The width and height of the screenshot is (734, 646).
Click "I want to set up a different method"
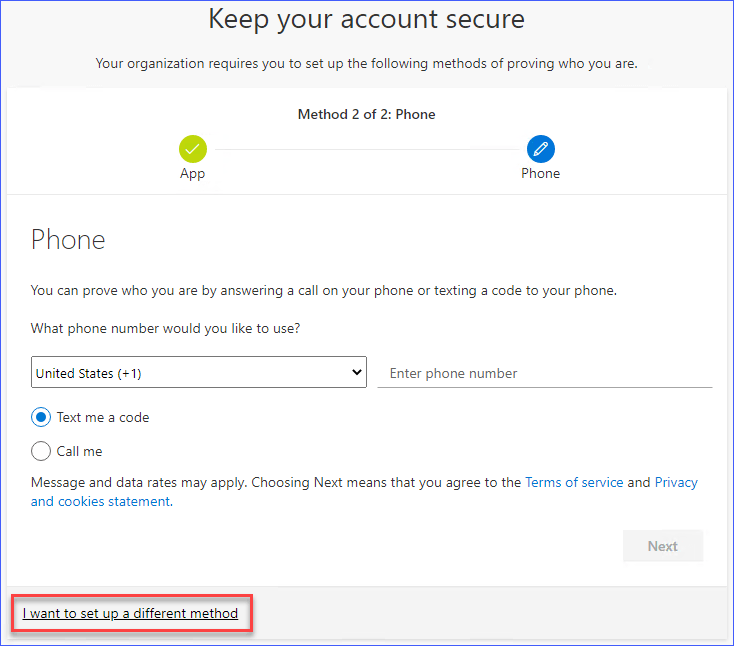click(130, 613)
